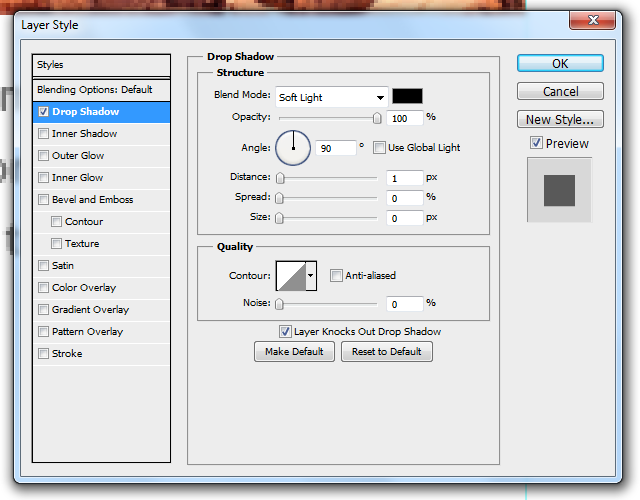Image resolution: width=640 pixels, height=500 pixels.
Task: Click the Opacity slider handle
Action: tap(377, 118)
